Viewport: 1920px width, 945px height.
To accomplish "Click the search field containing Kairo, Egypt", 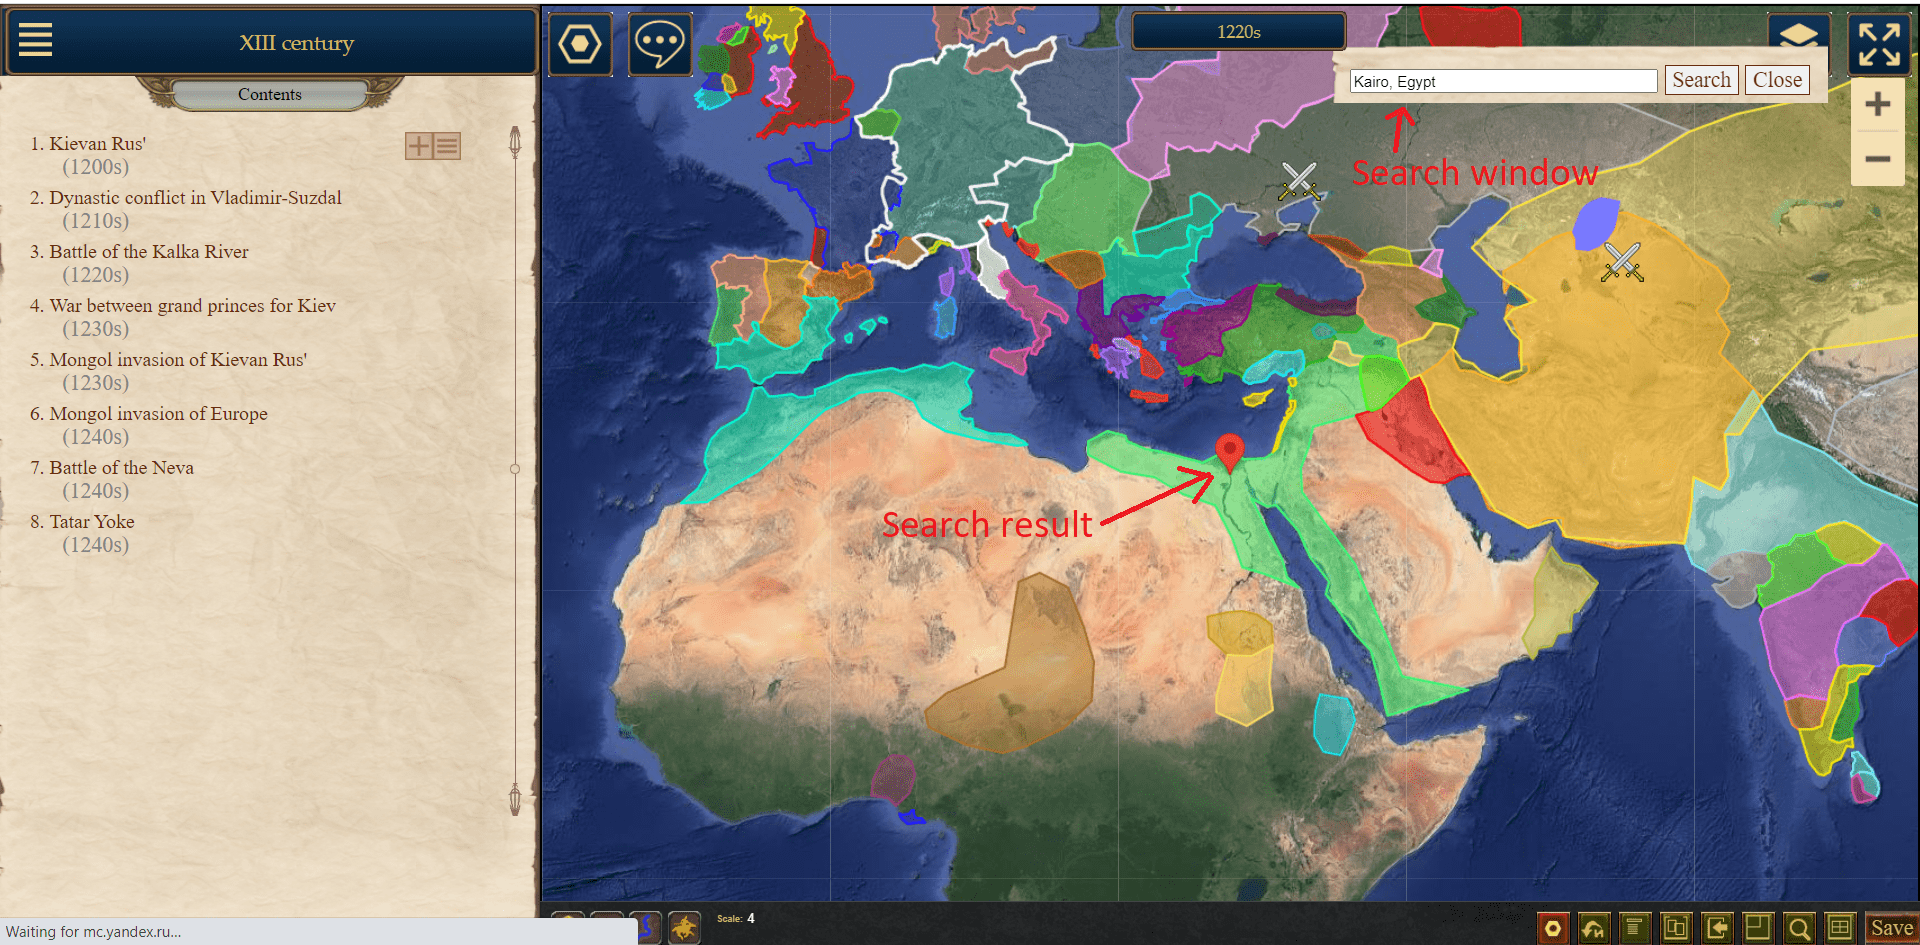I will [1502, 81].
